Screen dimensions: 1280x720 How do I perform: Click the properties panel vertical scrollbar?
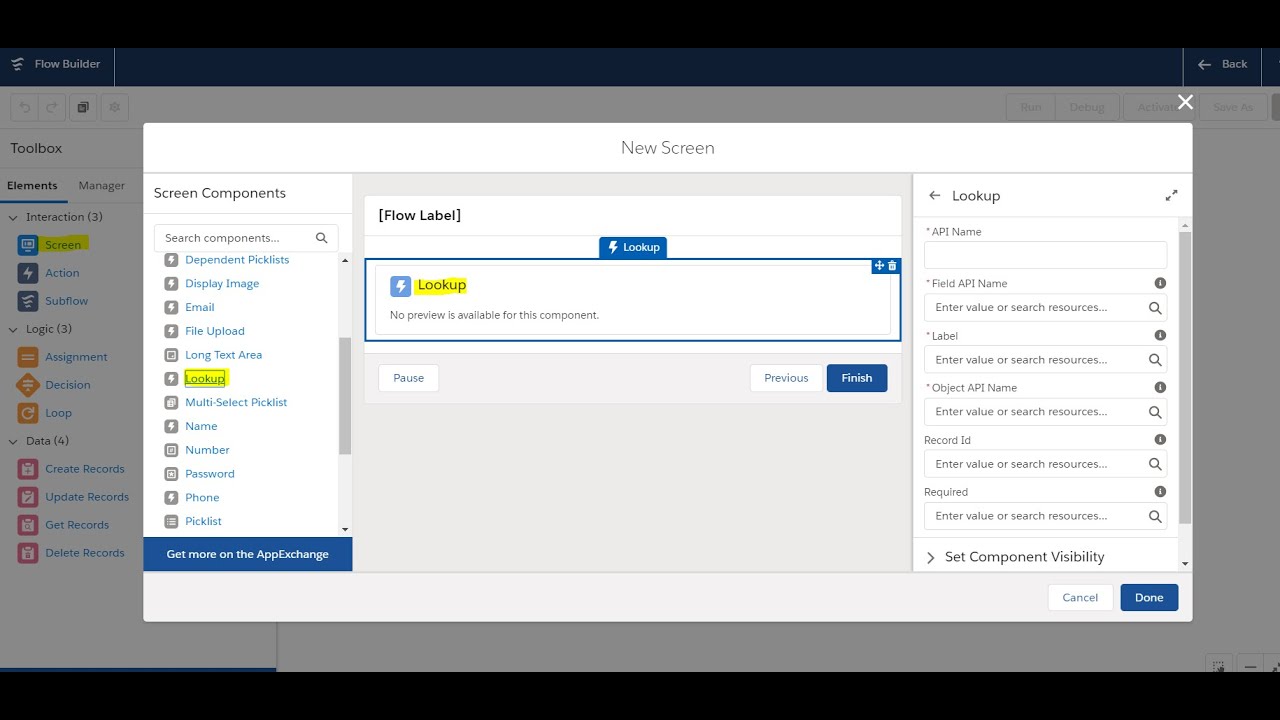(1185, 378)
